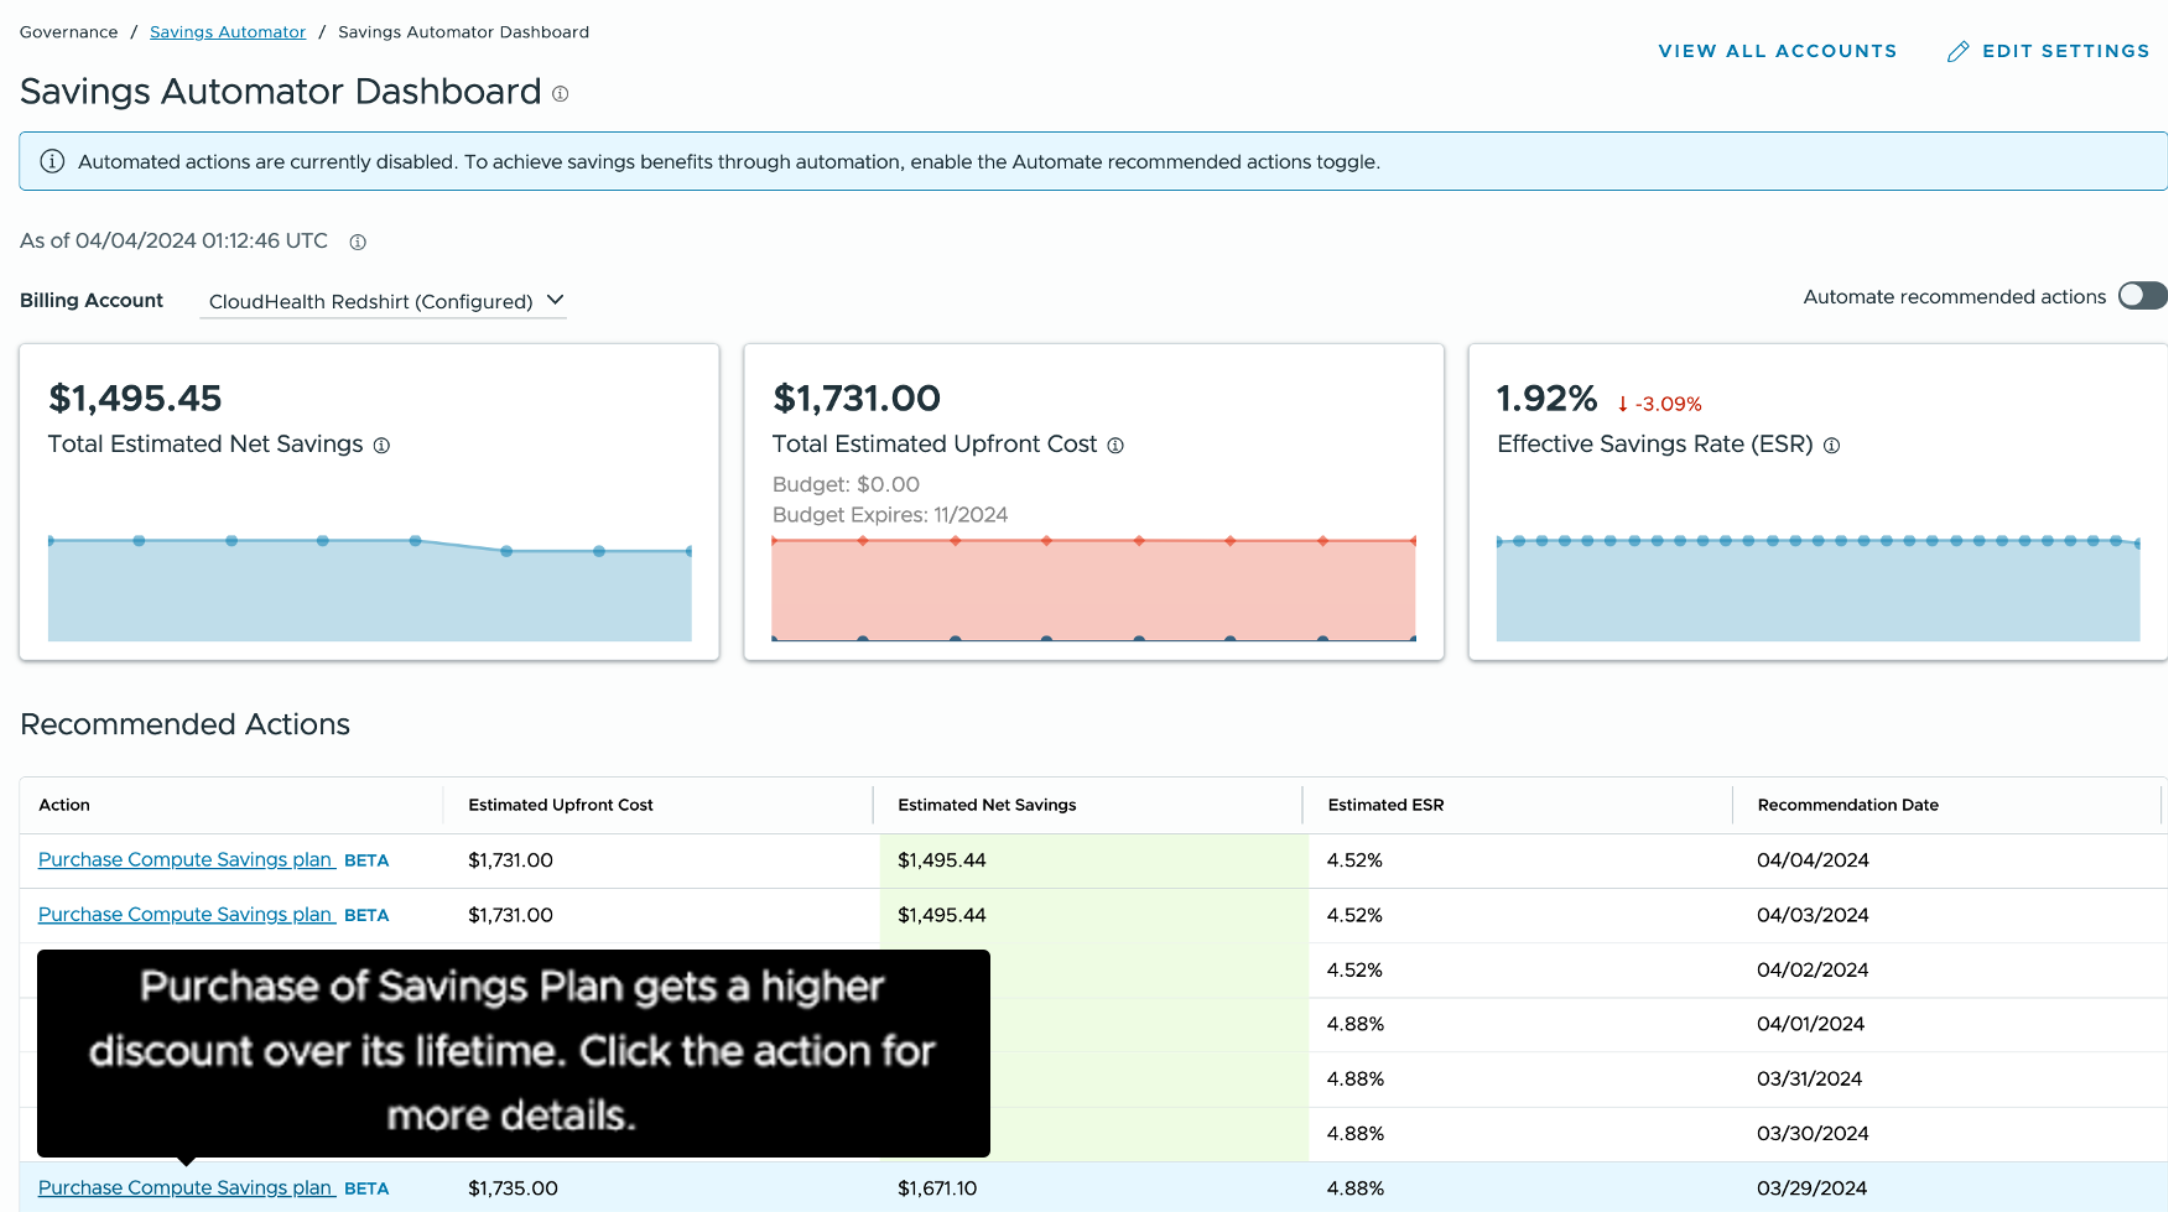The image size is (2168, 1216).
Task: Navigate to Savings Automator via breadcrumb
Action: pyautogui.click(x=227, y=31)
